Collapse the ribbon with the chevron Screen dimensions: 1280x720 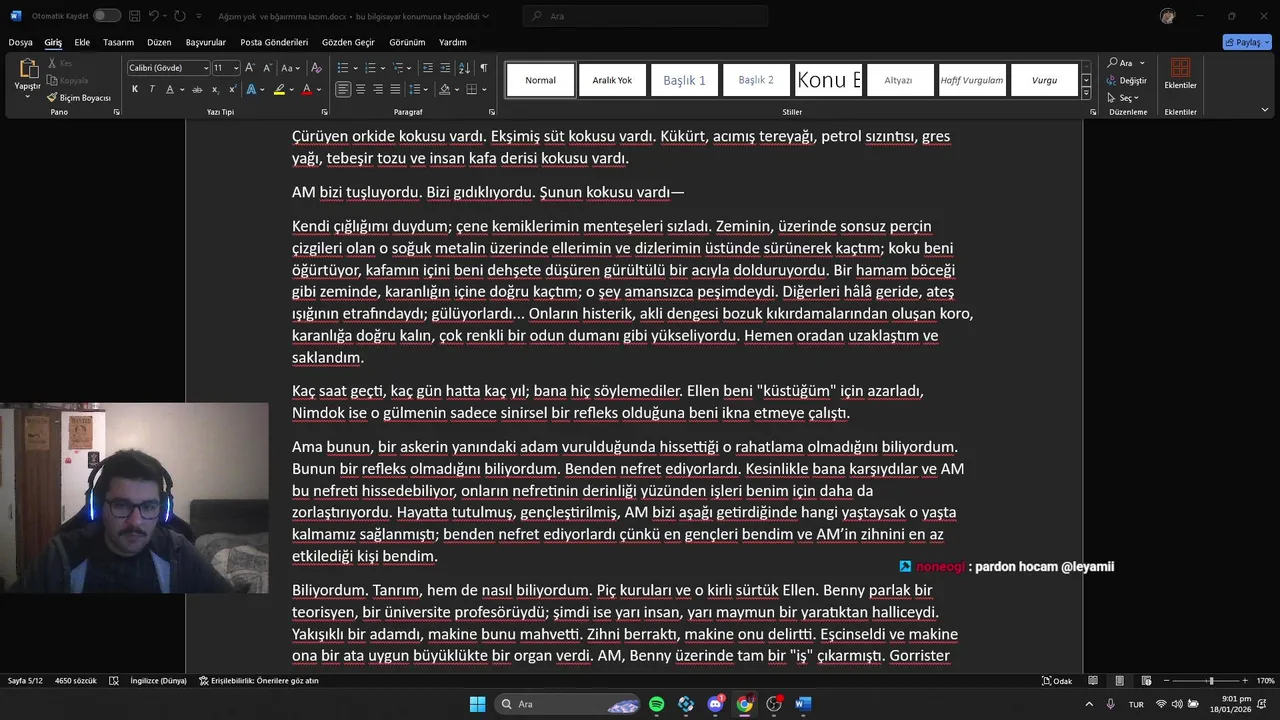coord(1265,110)
